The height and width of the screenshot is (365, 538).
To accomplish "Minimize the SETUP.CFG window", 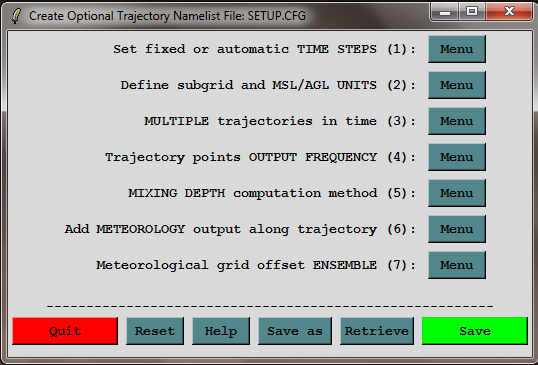I will click(445, 12).
